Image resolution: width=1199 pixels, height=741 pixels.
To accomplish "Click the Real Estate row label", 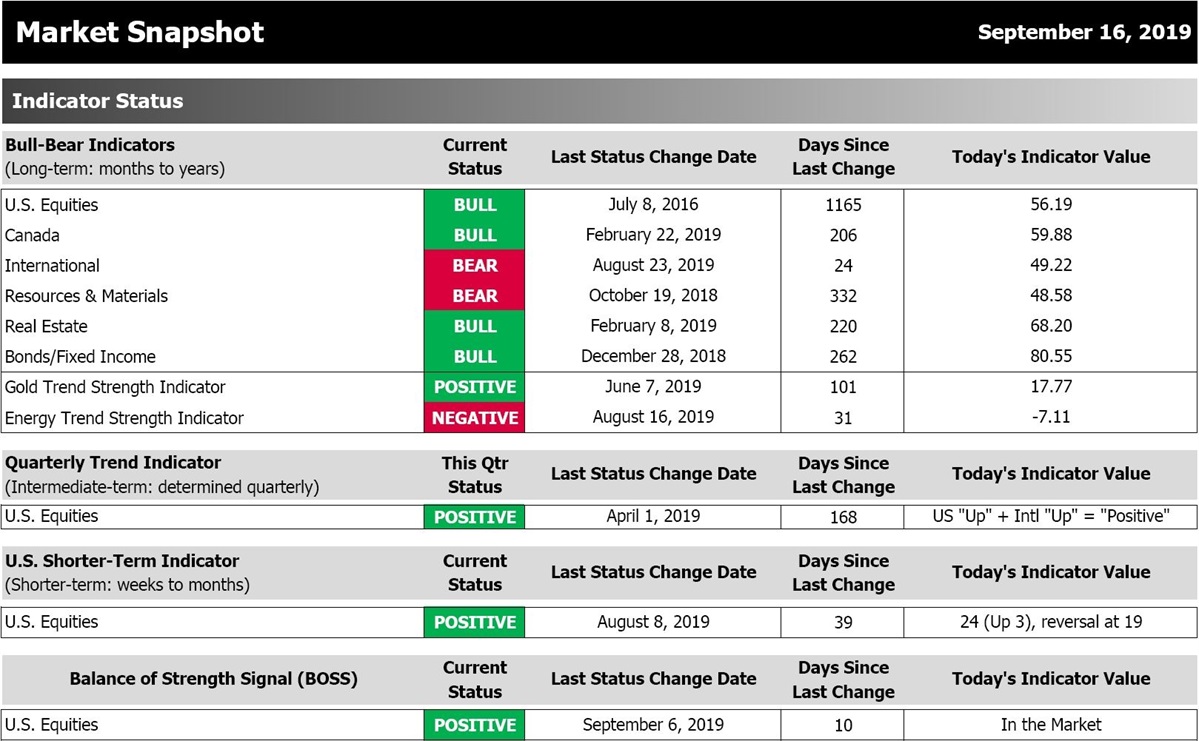I will coord(46,326).
